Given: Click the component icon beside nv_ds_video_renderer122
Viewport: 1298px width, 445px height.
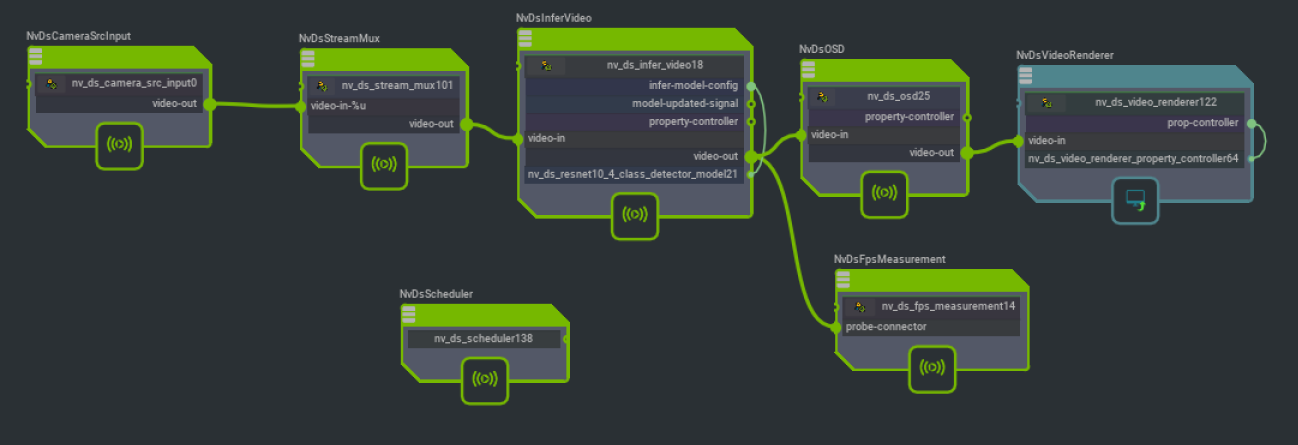Looking at the screenshot, I should [x=1044, y=102].
